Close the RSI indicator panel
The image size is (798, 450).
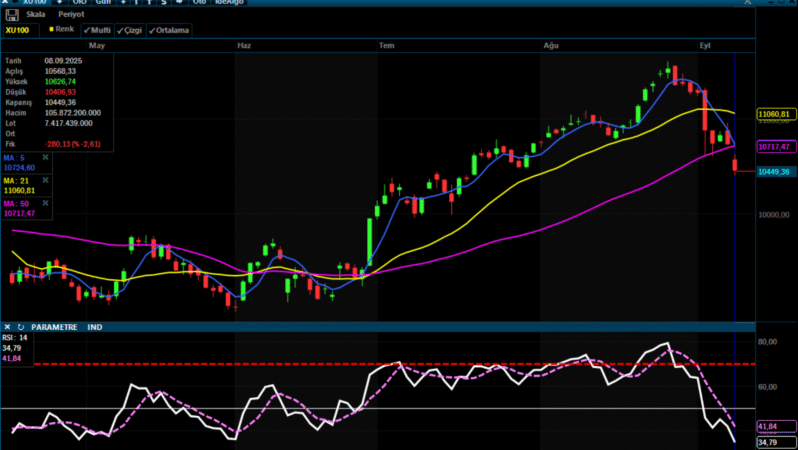(8, 327)
